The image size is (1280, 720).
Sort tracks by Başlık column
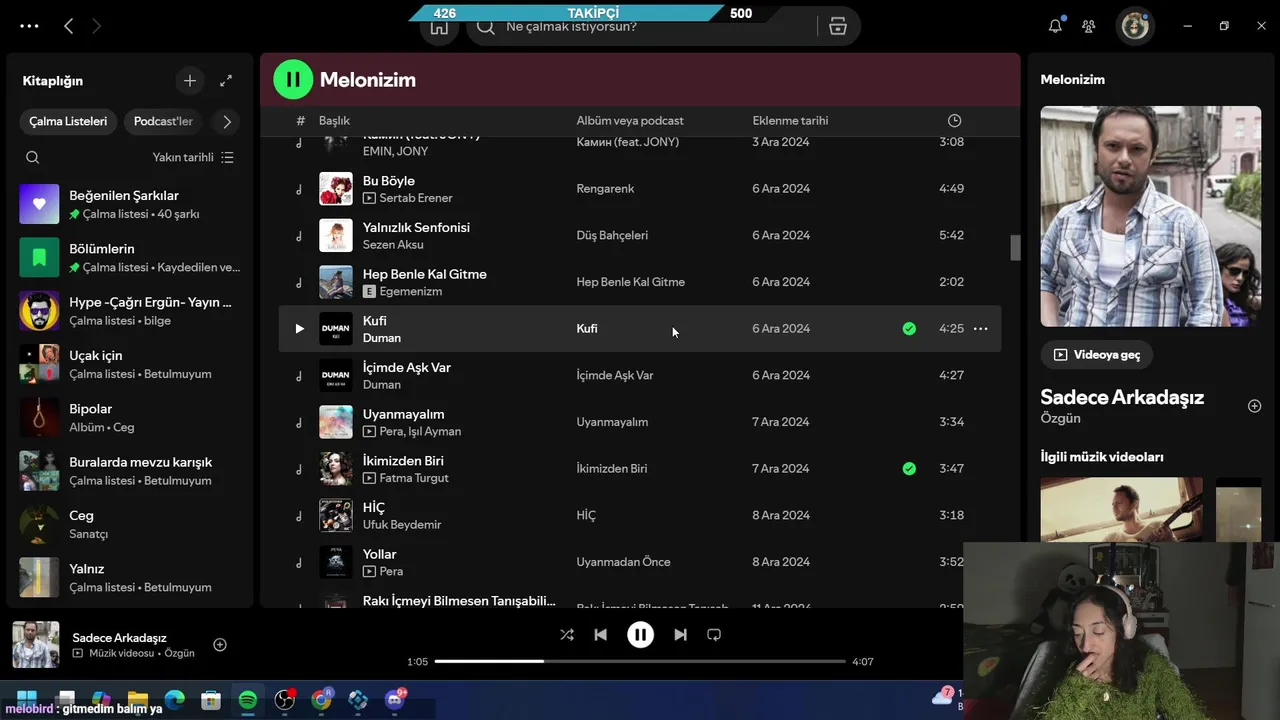[334, 120]
